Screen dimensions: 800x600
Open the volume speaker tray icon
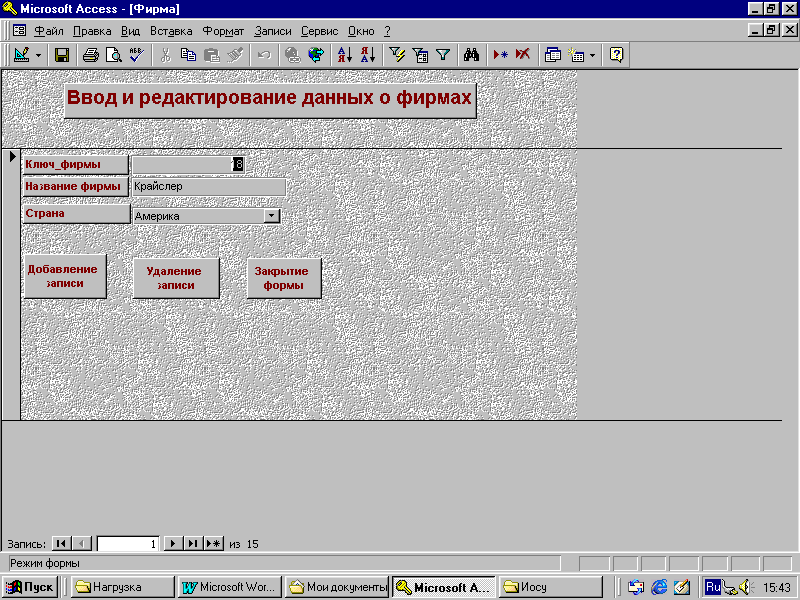[x=746, y=587]
